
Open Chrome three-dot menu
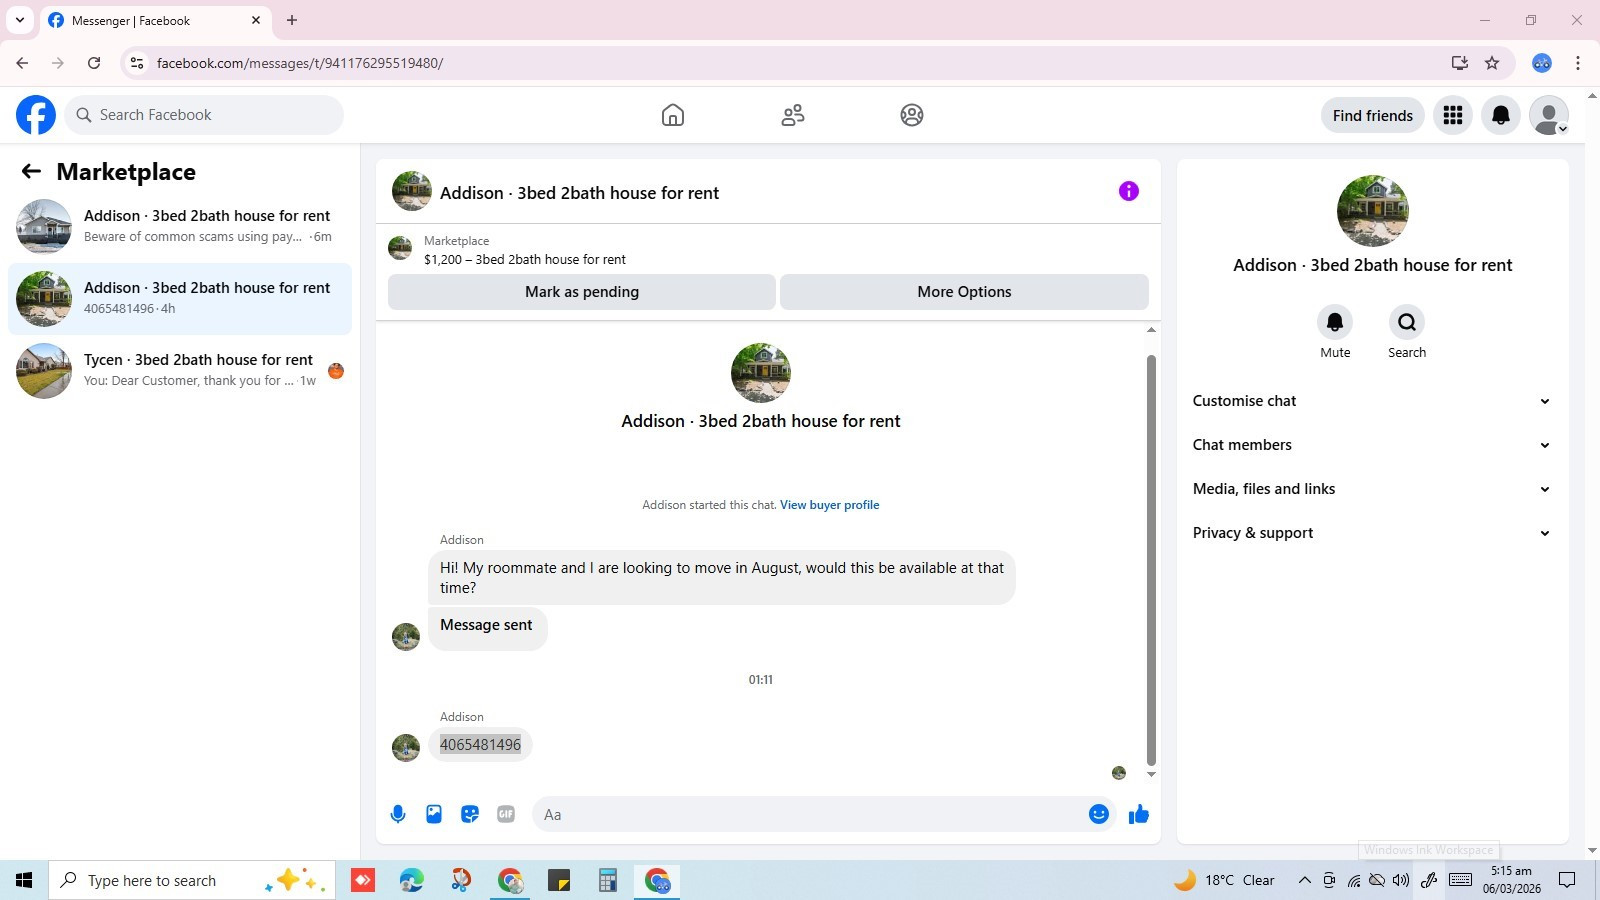[x=1578, y=63]
